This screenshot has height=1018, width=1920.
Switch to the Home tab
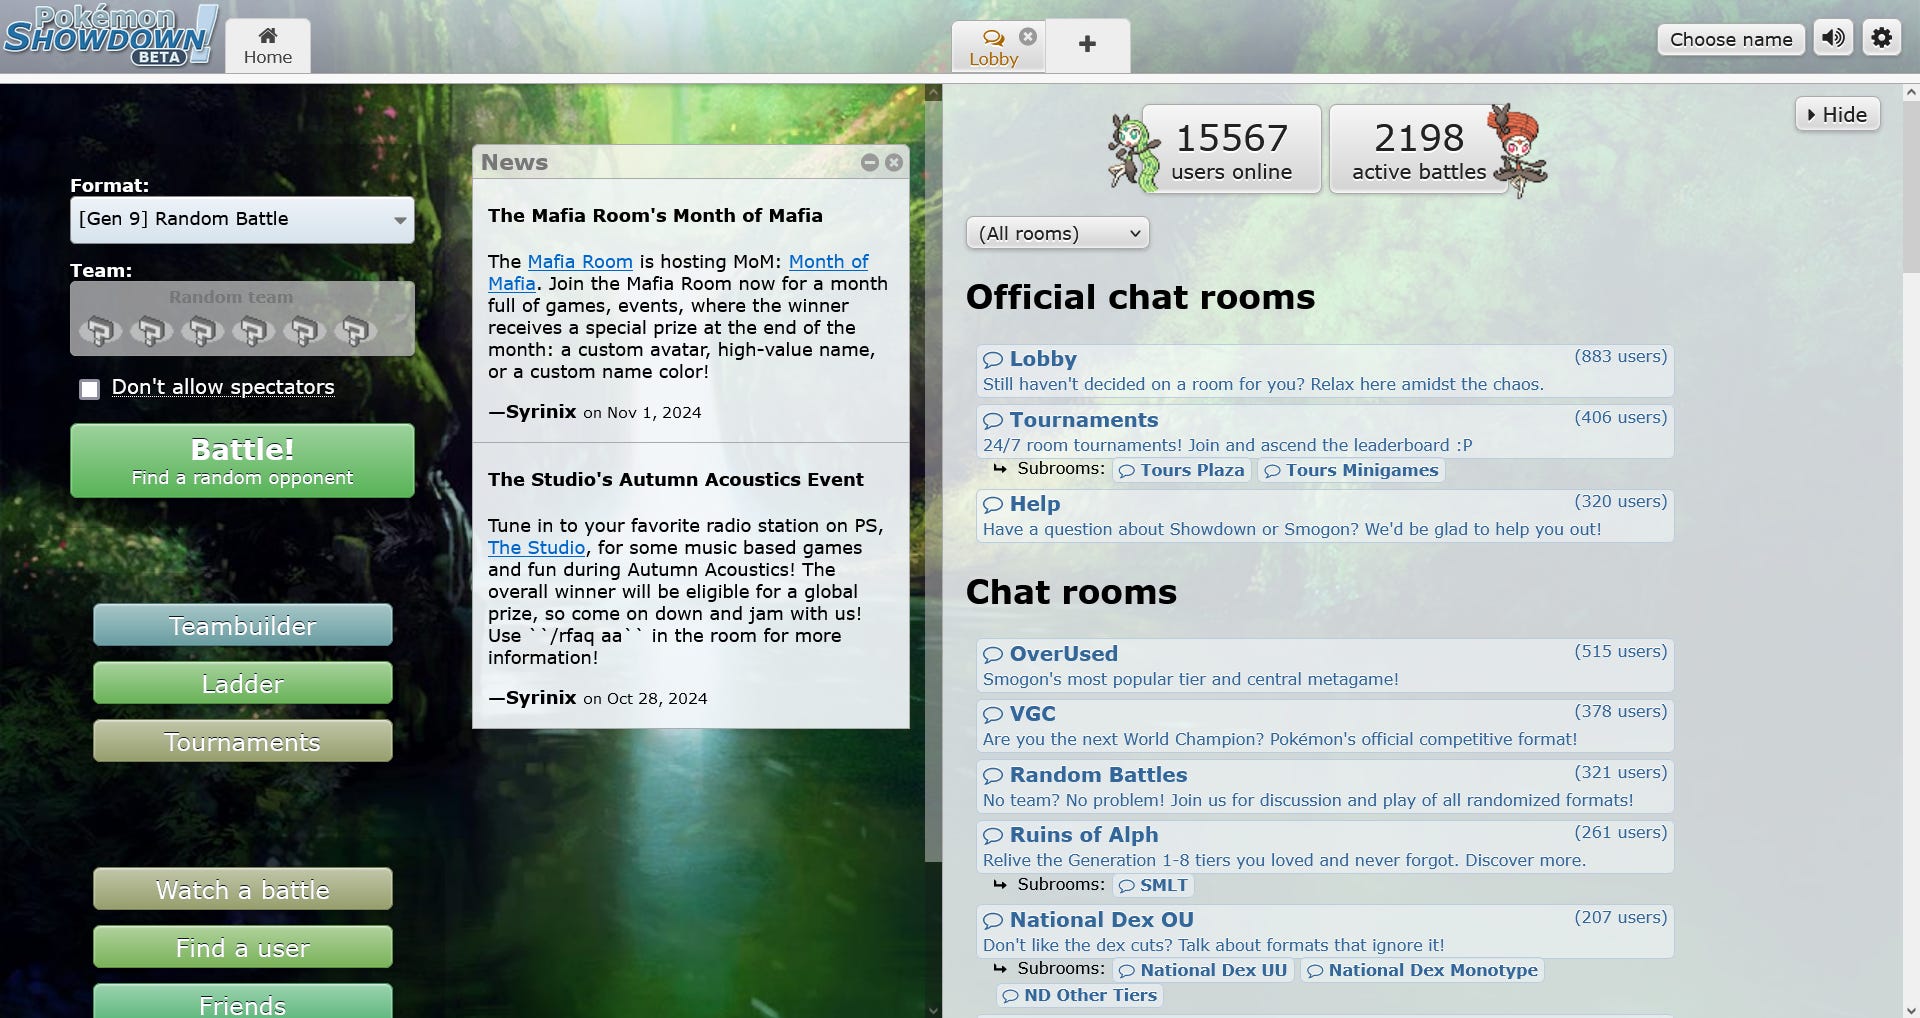(267, 45)
